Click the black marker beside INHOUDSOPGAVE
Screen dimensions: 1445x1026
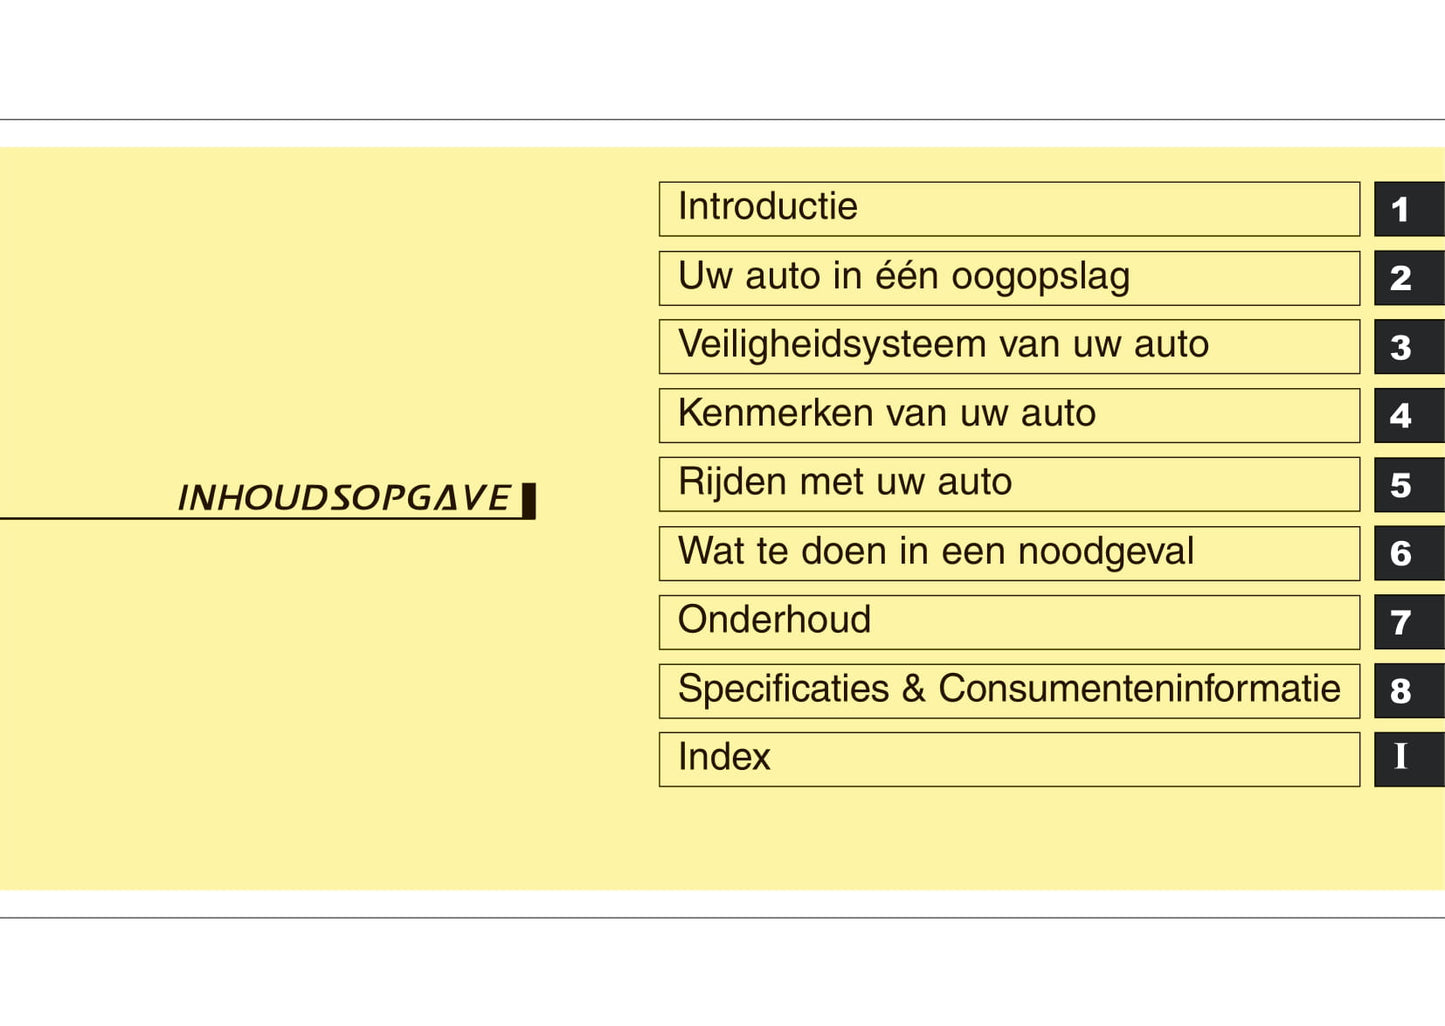tap(529, 500)
